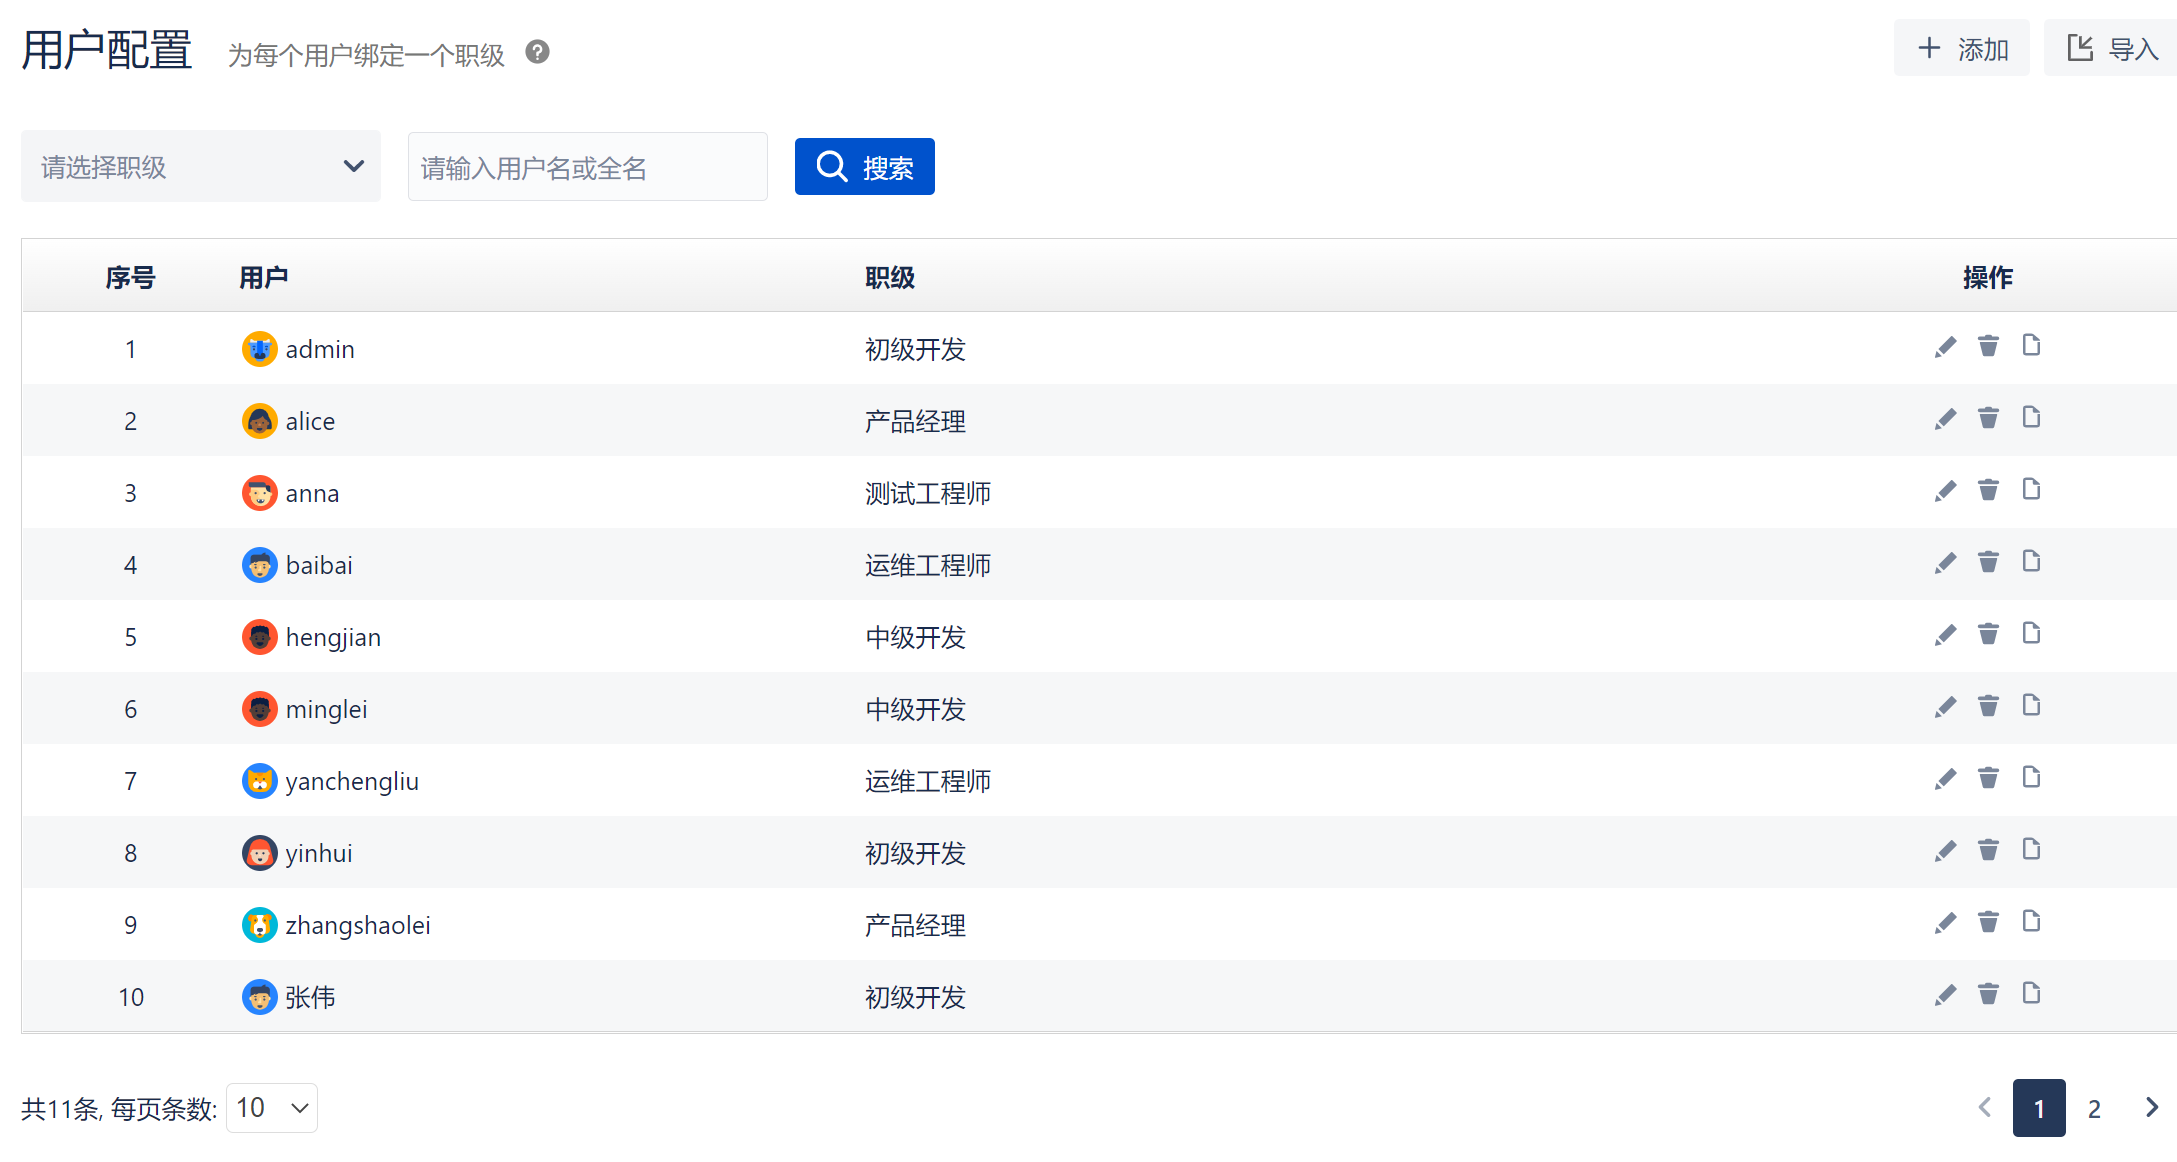Click the delete trash icon for alice

coord(1988,418)
